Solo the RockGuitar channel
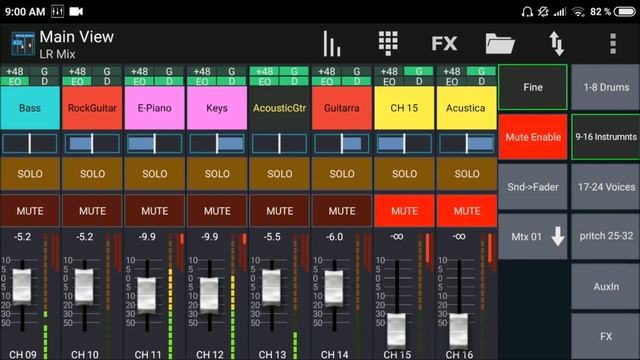Screen dimensions: 640x360 pos(92,173)
